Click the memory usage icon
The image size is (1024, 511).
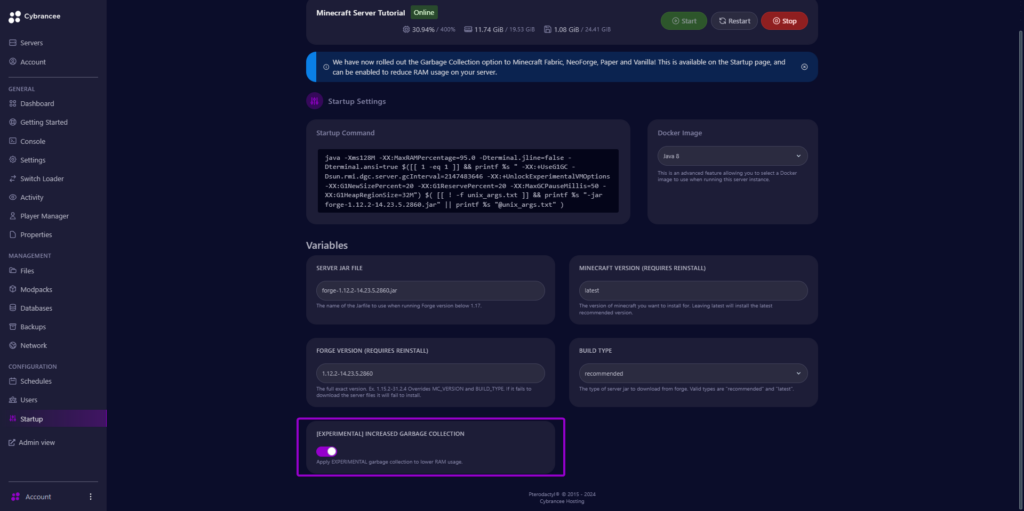click(468, 29)
